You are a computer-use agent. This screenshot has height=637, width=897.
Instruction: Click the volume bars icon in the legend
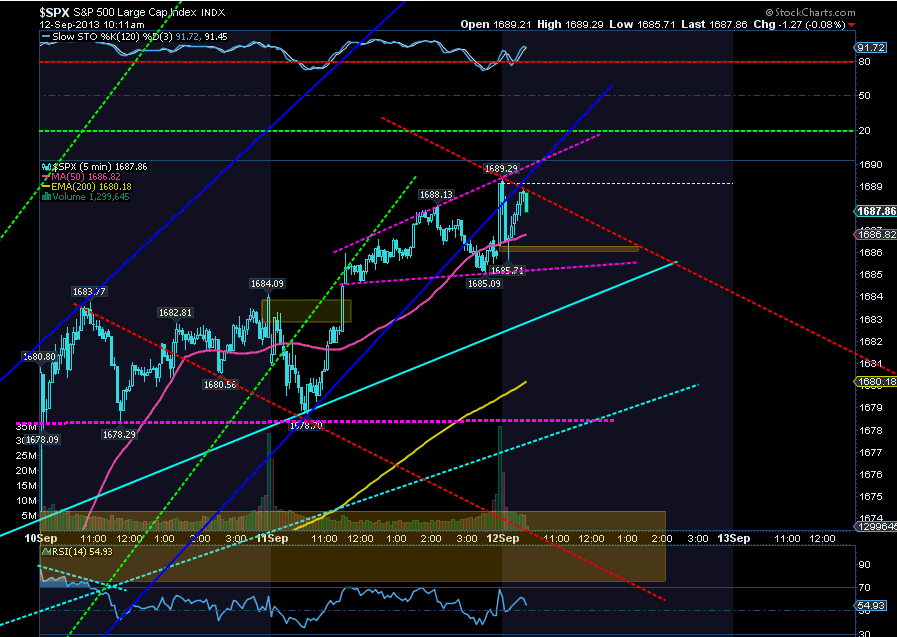click(46, 197)
